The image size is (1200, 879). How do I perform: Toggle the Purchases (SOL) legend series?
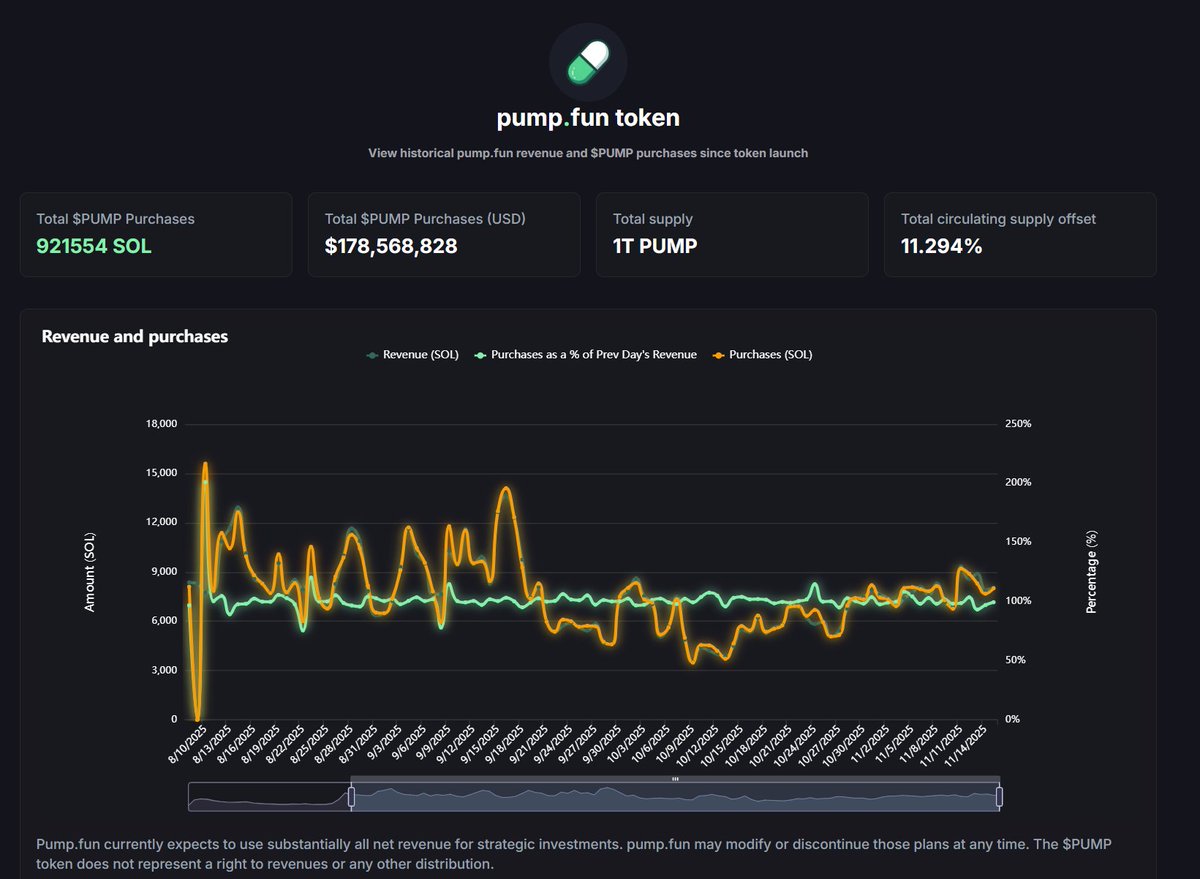click(x=762, y=354)
